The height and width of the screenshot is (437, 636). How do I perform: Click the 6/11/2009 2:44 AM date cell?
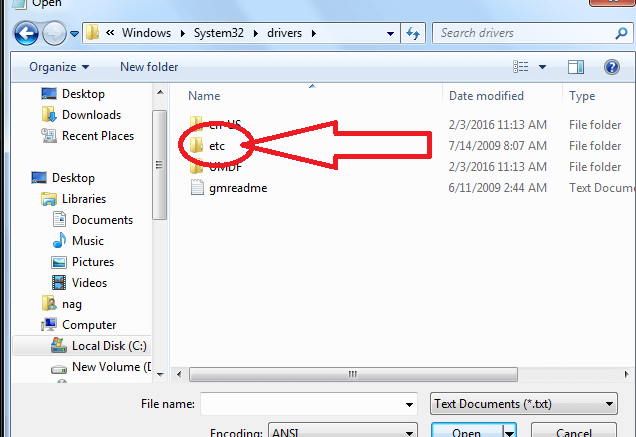[497, 188]
